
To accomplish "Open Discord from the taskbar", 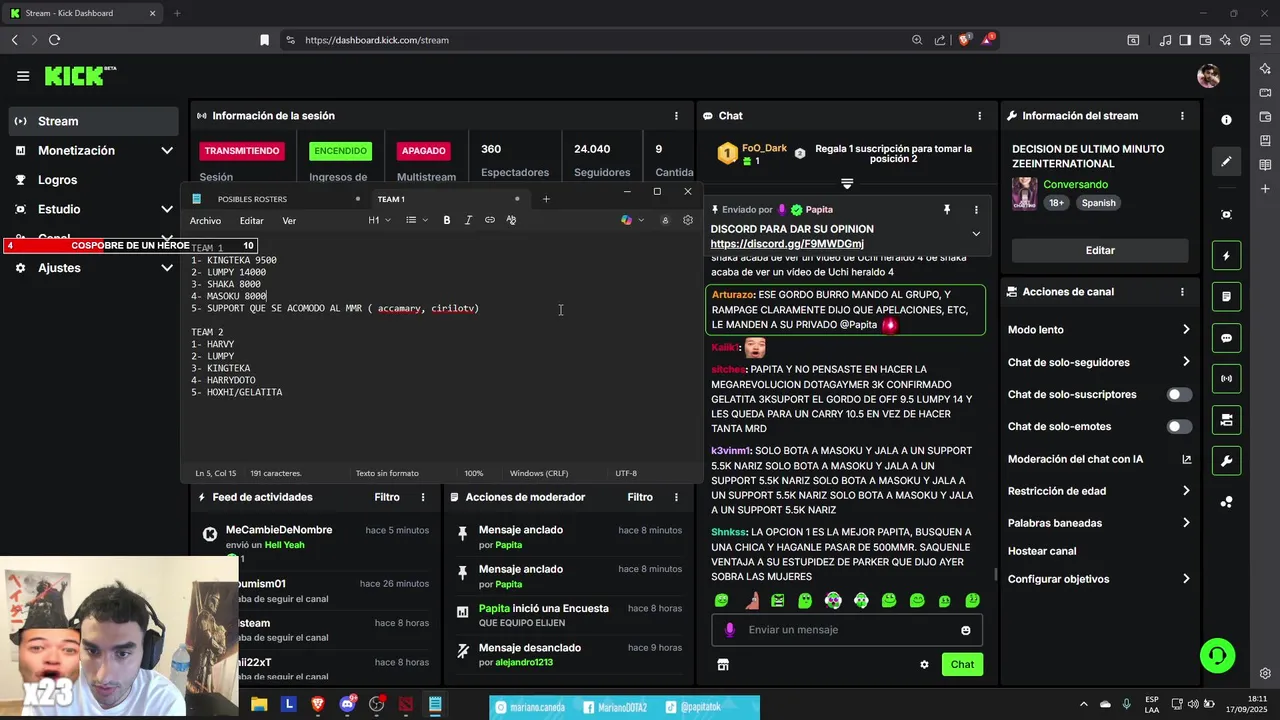I will coord(347,704).
